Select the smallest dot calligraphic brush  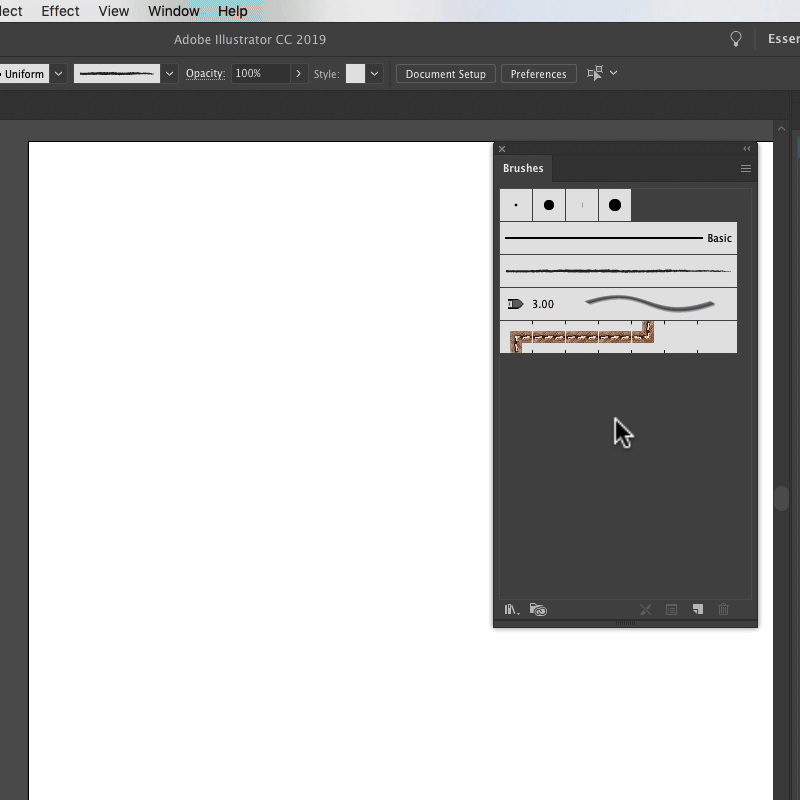point(516,205)
